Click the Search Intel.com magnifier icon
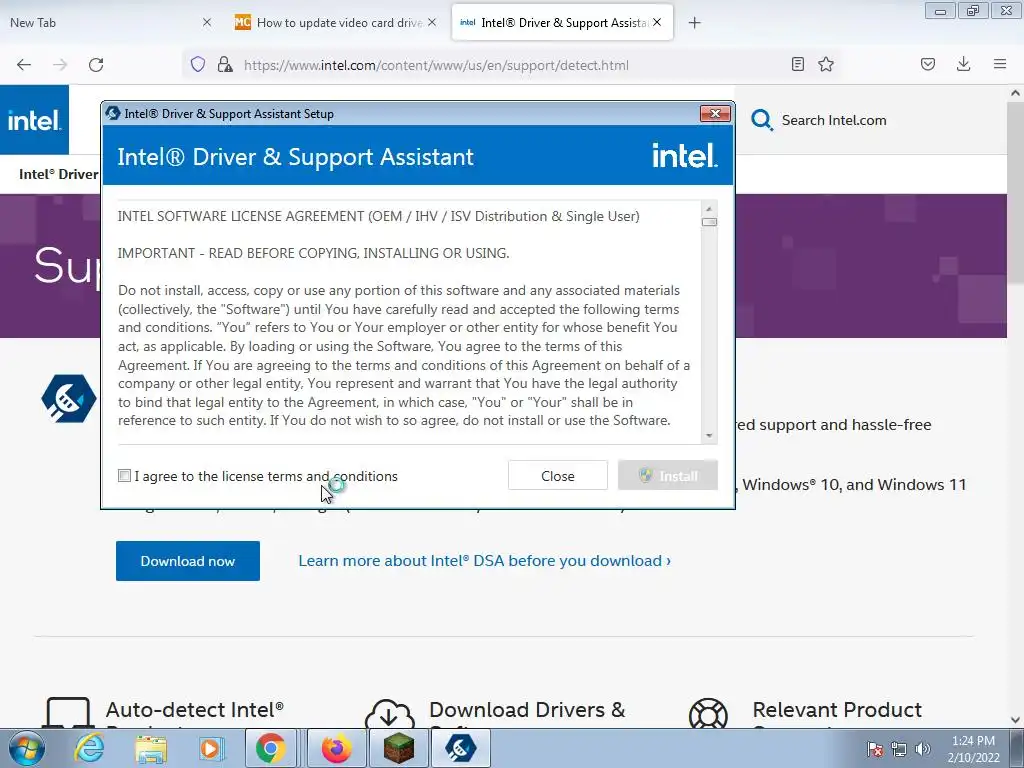This screenshot has height=768, width=1024. point(761,120)
